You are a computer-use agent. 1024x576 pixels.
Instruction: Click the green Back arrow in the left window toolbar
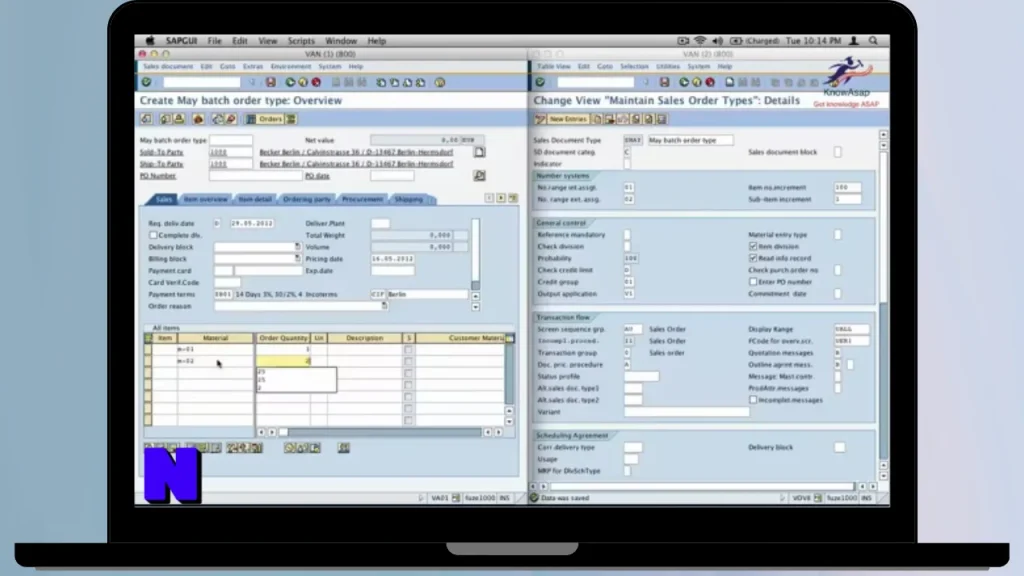(290, 82)
